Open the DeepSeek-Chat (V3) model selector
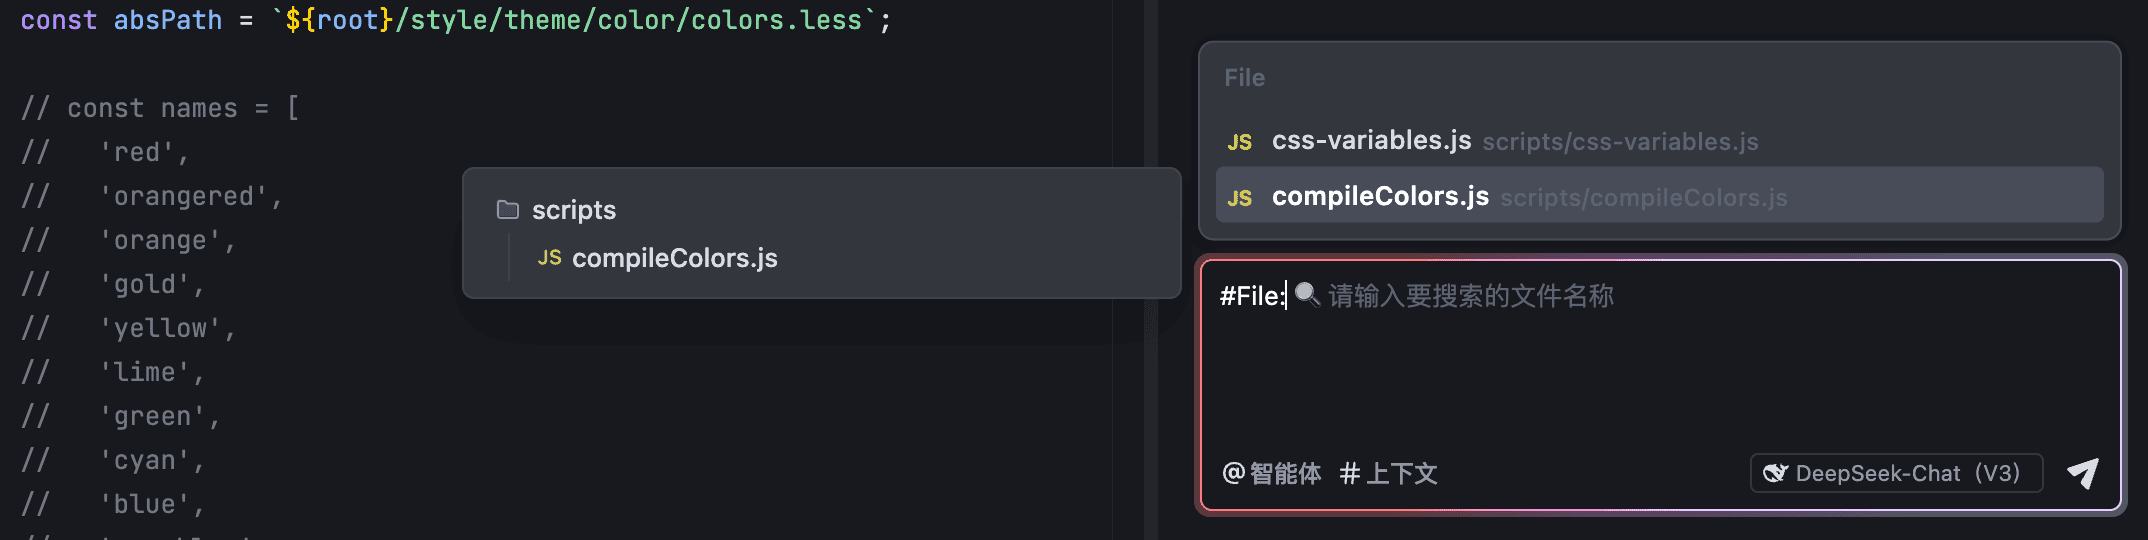Screen dimensions: 2148x540 pyautogui.click(x=1896, y=473)
